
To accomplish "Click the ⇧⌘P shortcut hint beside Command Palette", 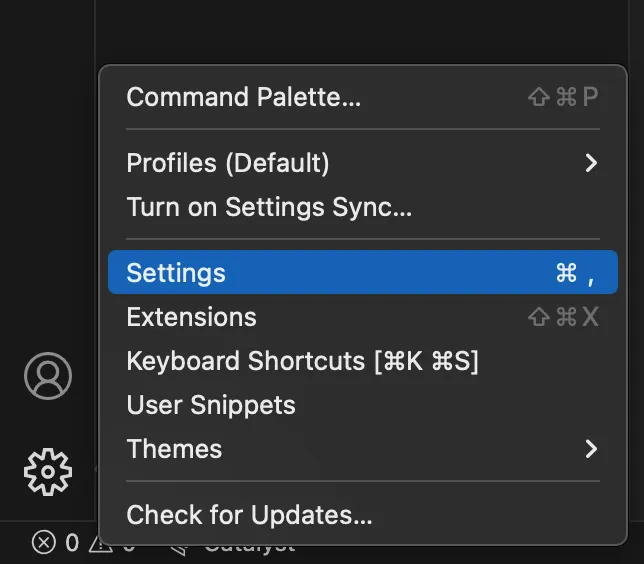I will tap(563, 97).
